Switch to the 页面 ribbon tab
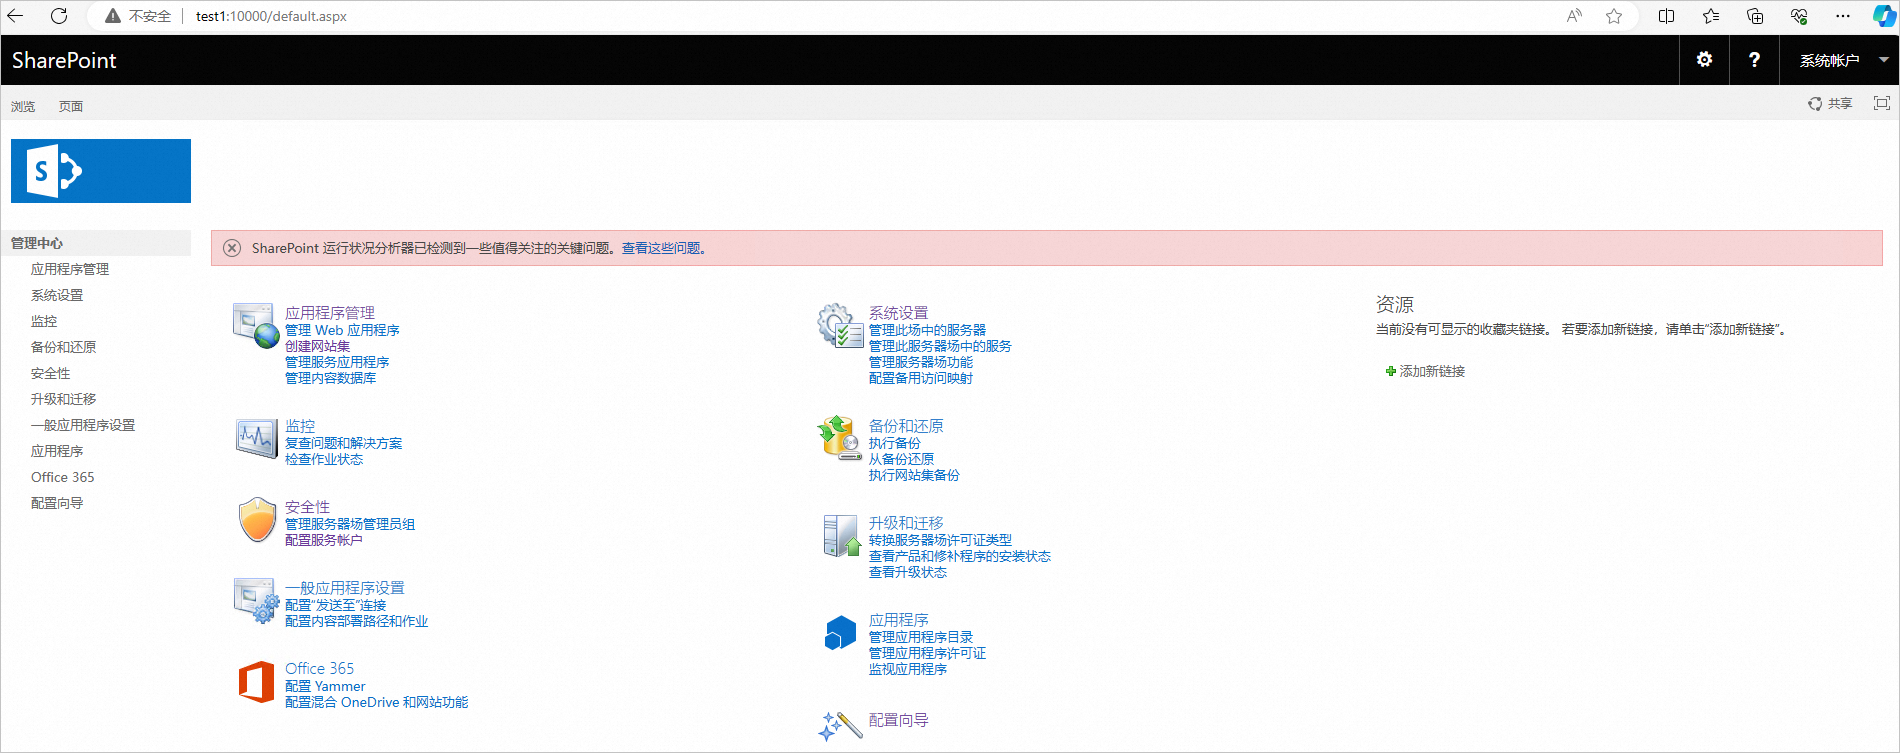Image resolution: width=1900 pixels, height=753 pixels. click(x=71, y=106)
